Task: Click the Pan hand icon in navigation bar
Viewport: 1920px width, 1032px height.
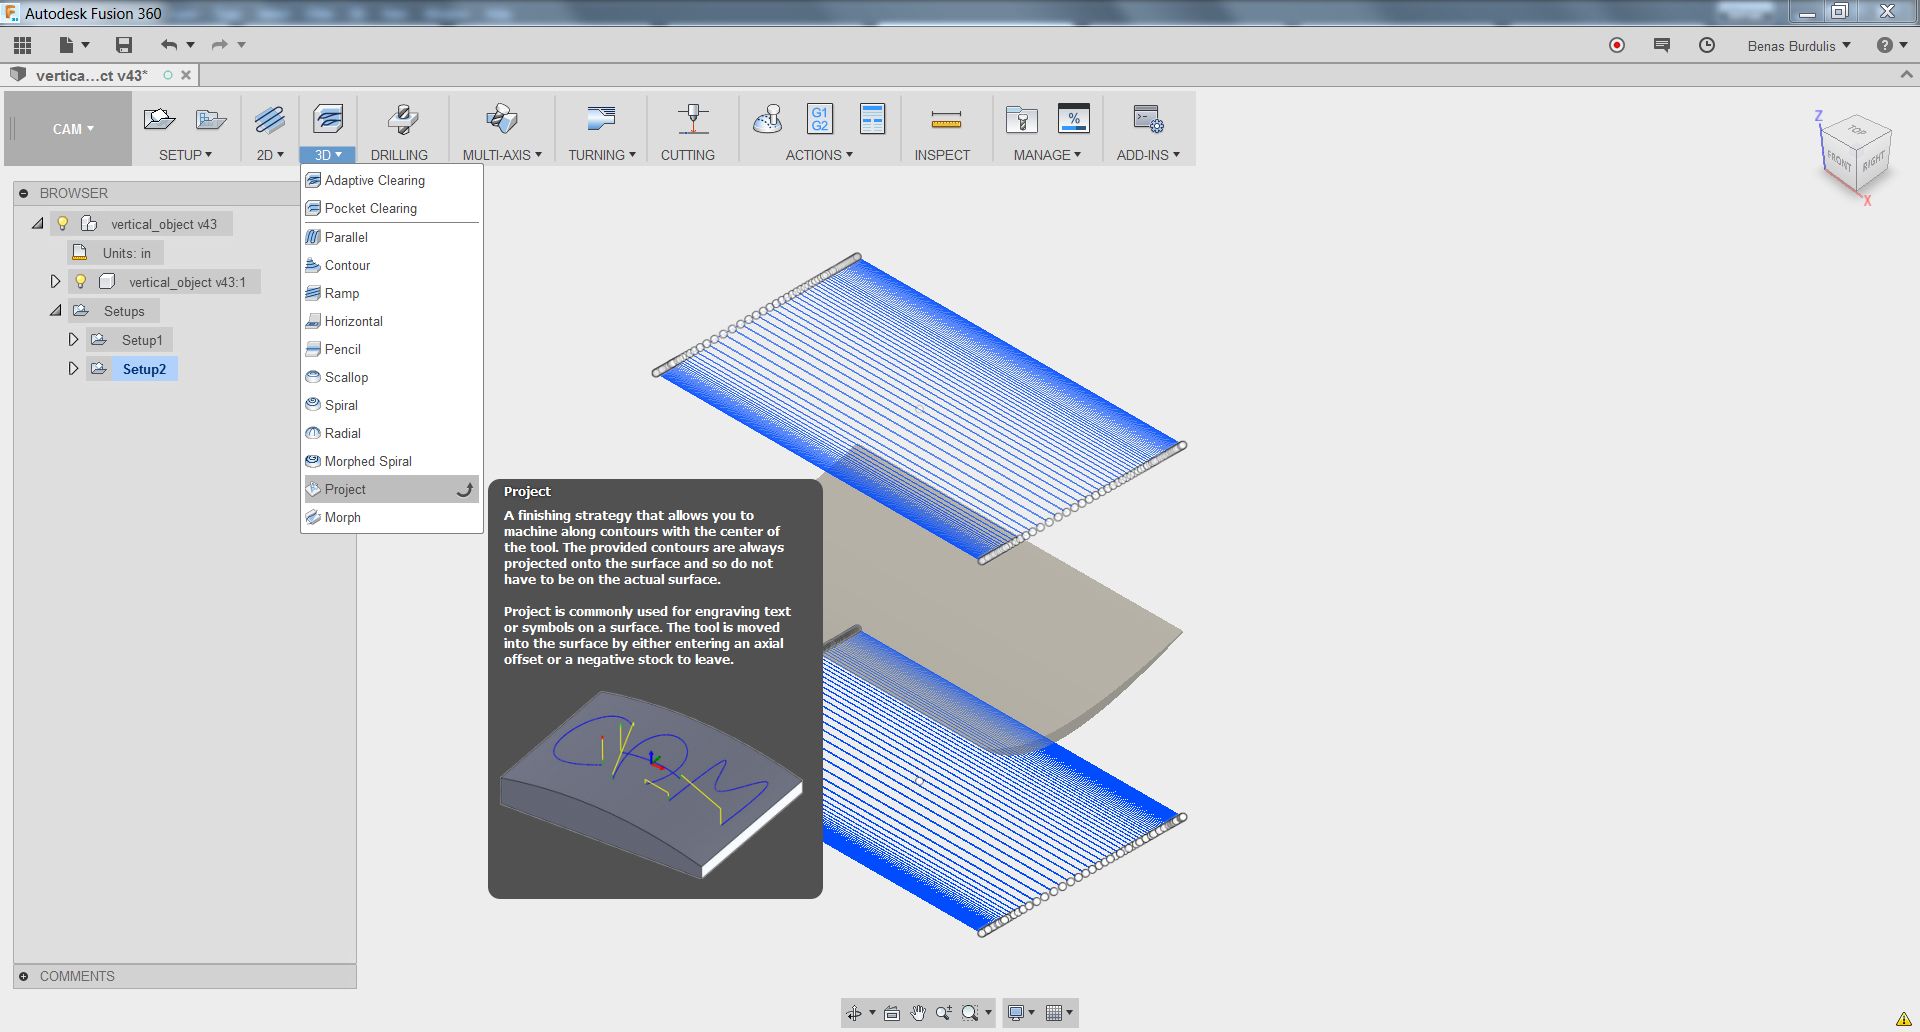Action: click(917, 1012)
